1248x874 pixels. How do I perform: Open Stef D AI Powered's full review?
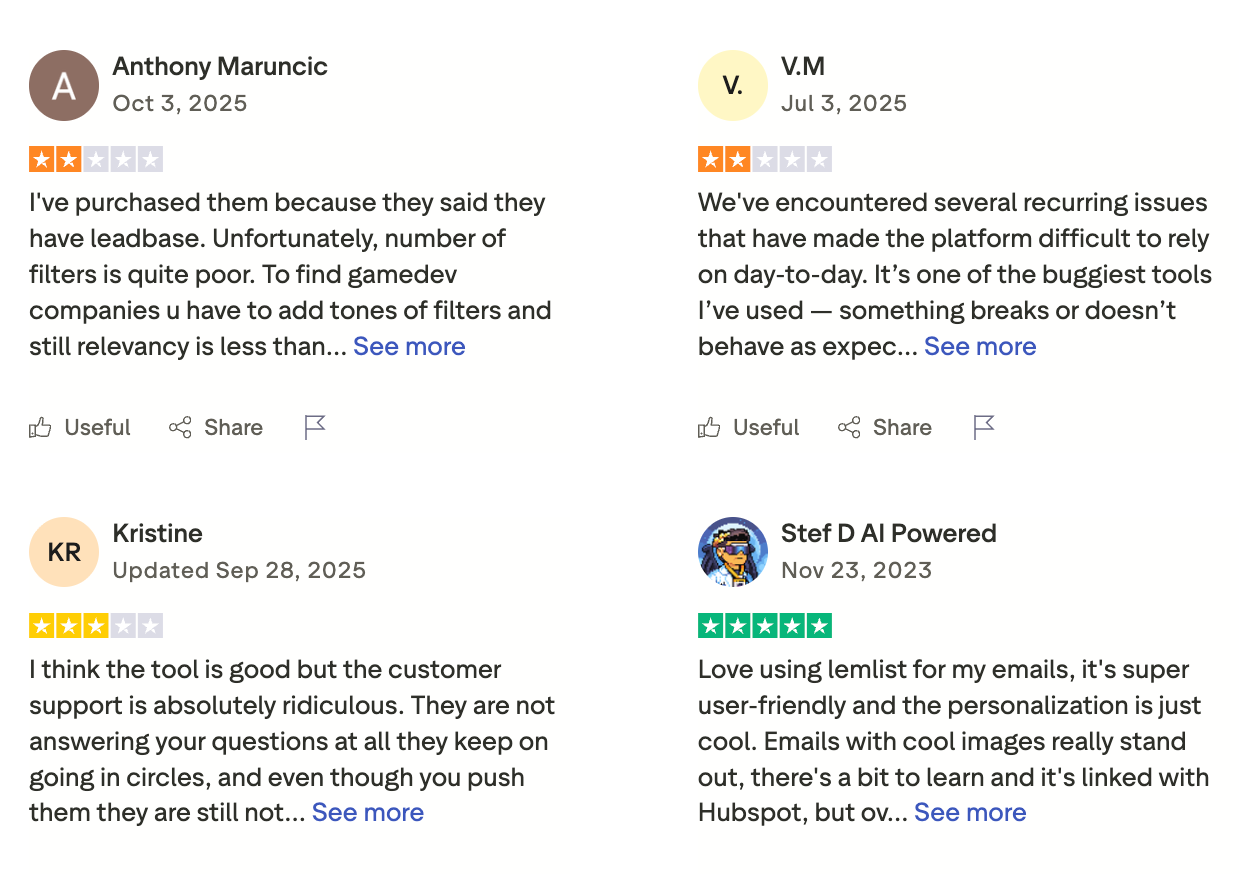tap(969, 812)
